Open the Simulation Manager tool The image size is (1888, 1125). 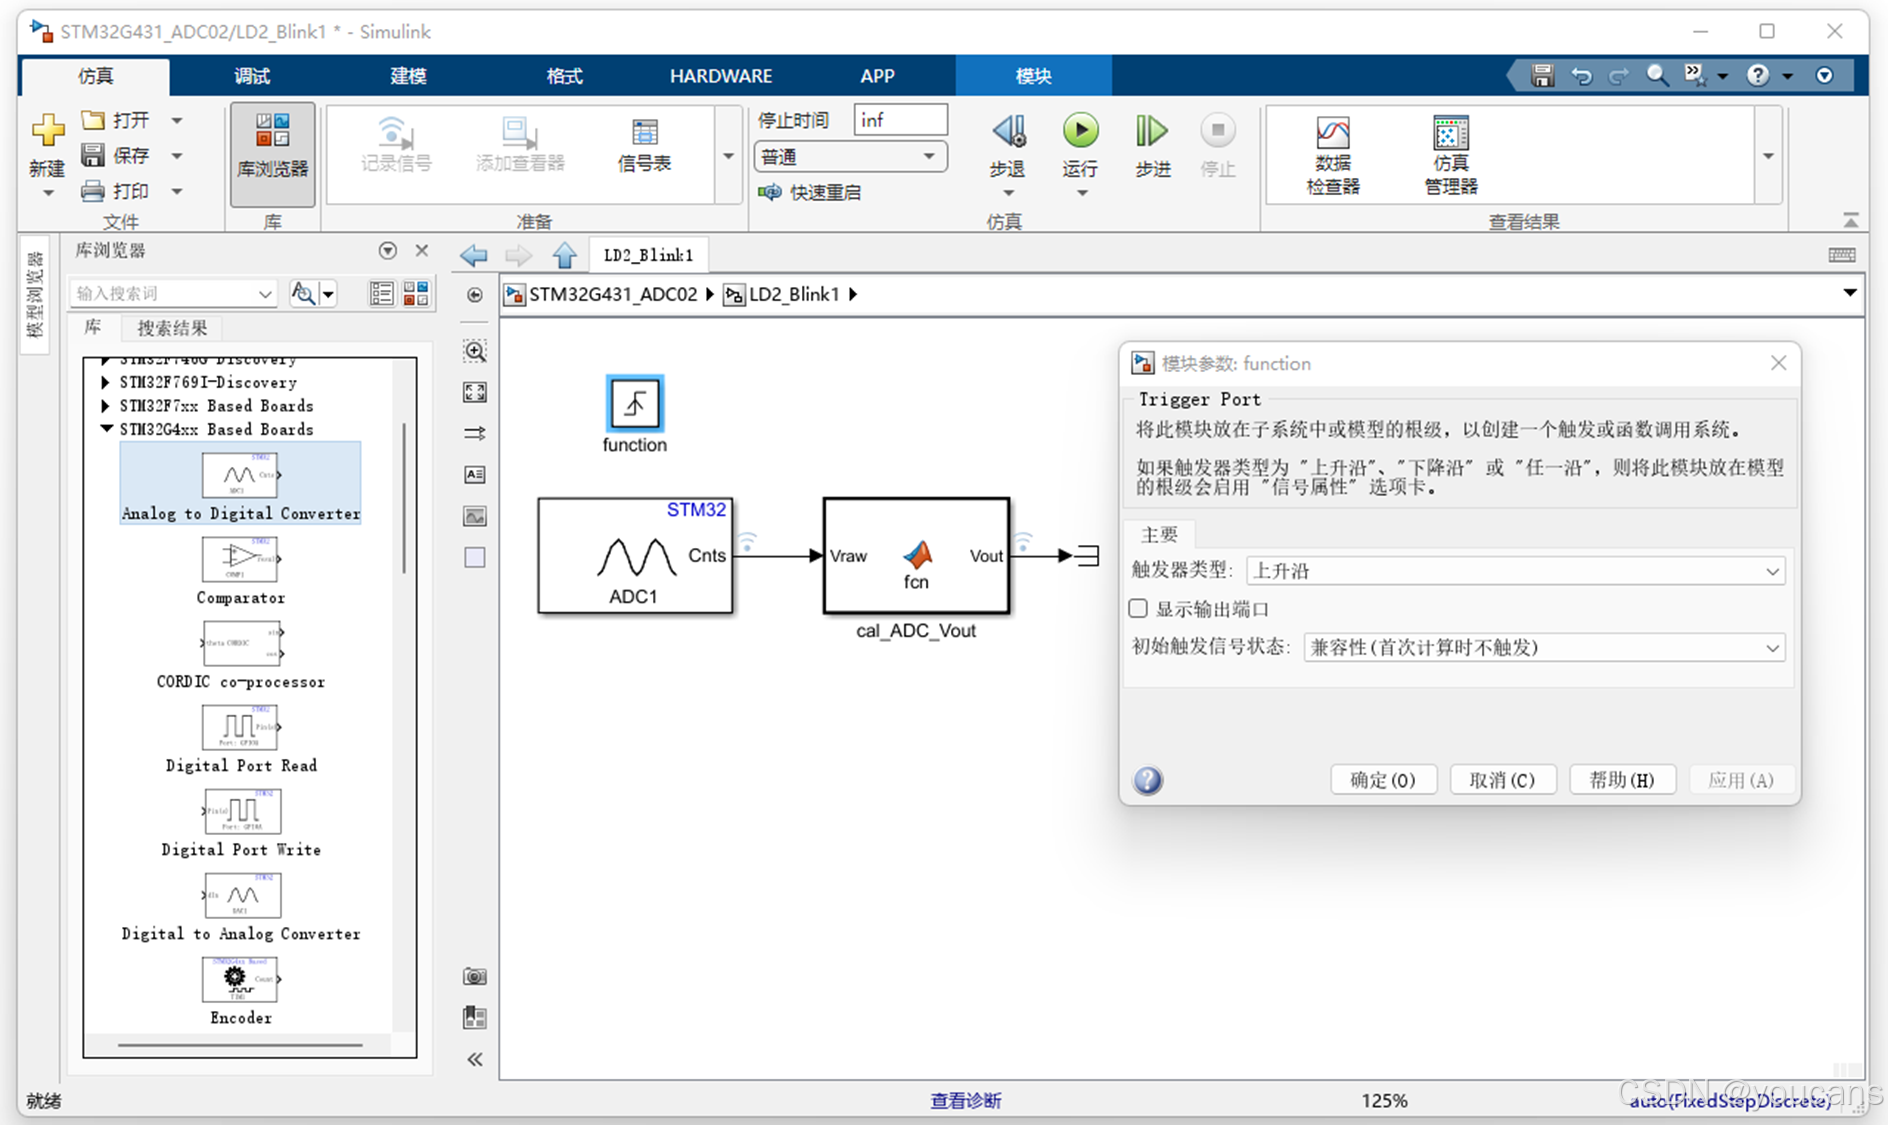[1451, 154]
